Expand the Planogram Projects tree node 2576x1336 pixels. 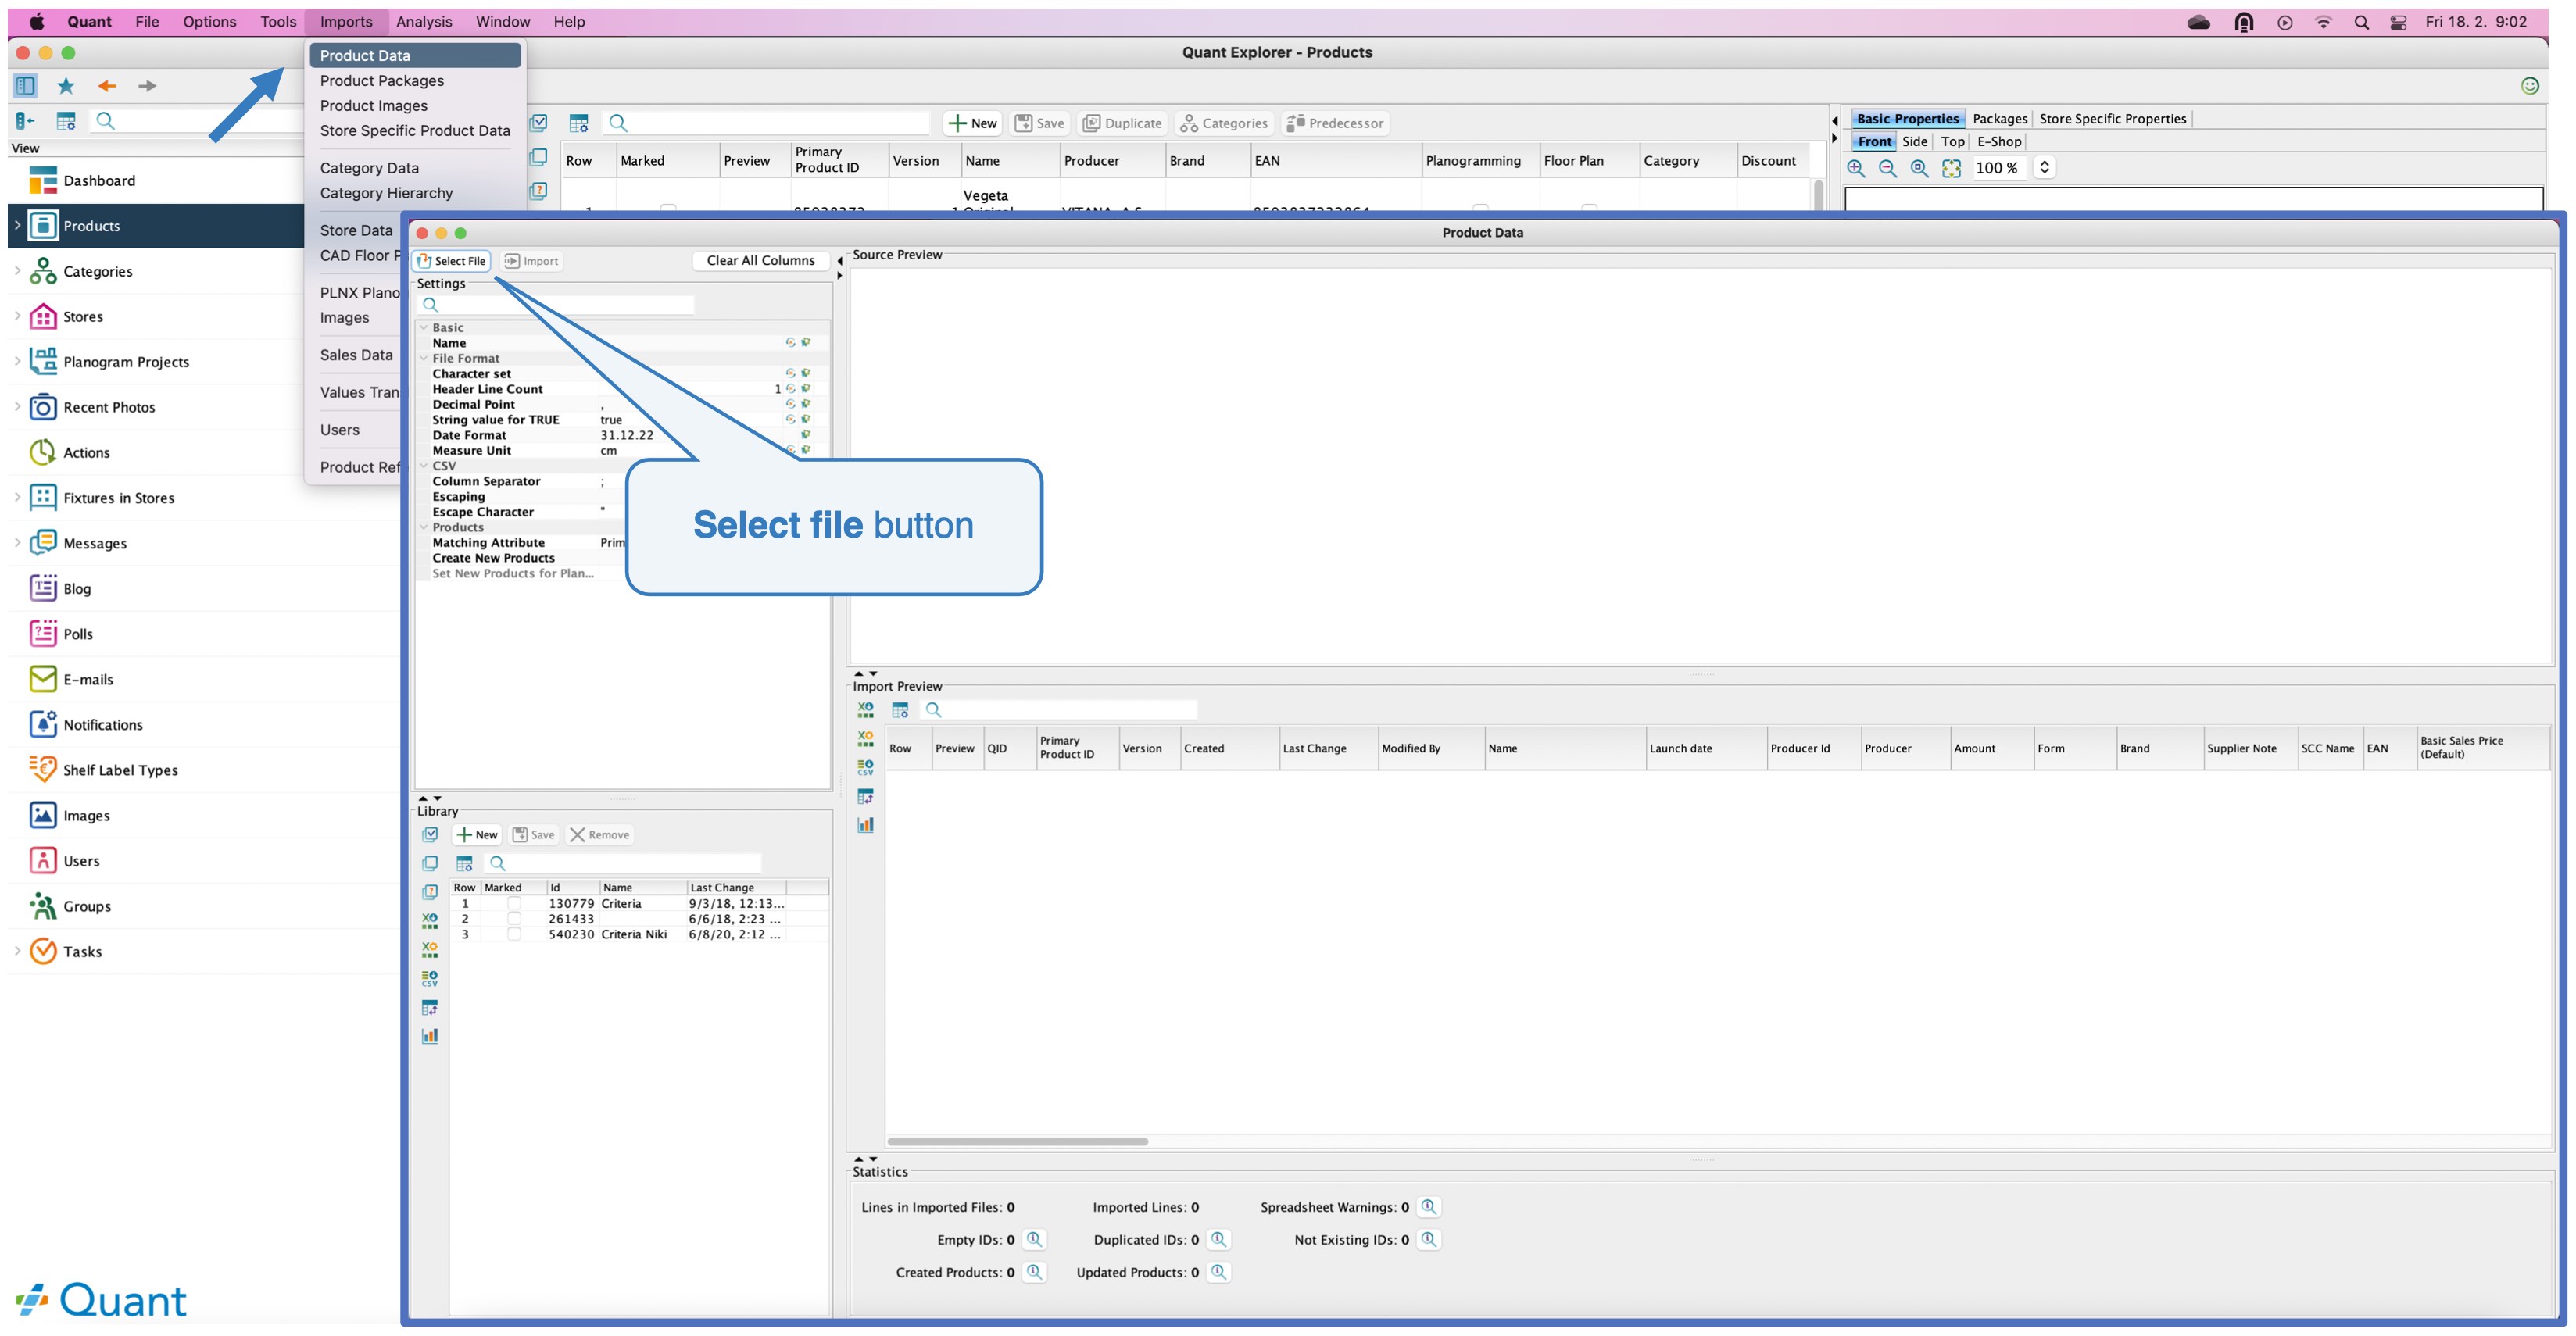click(x=17, y=361)
